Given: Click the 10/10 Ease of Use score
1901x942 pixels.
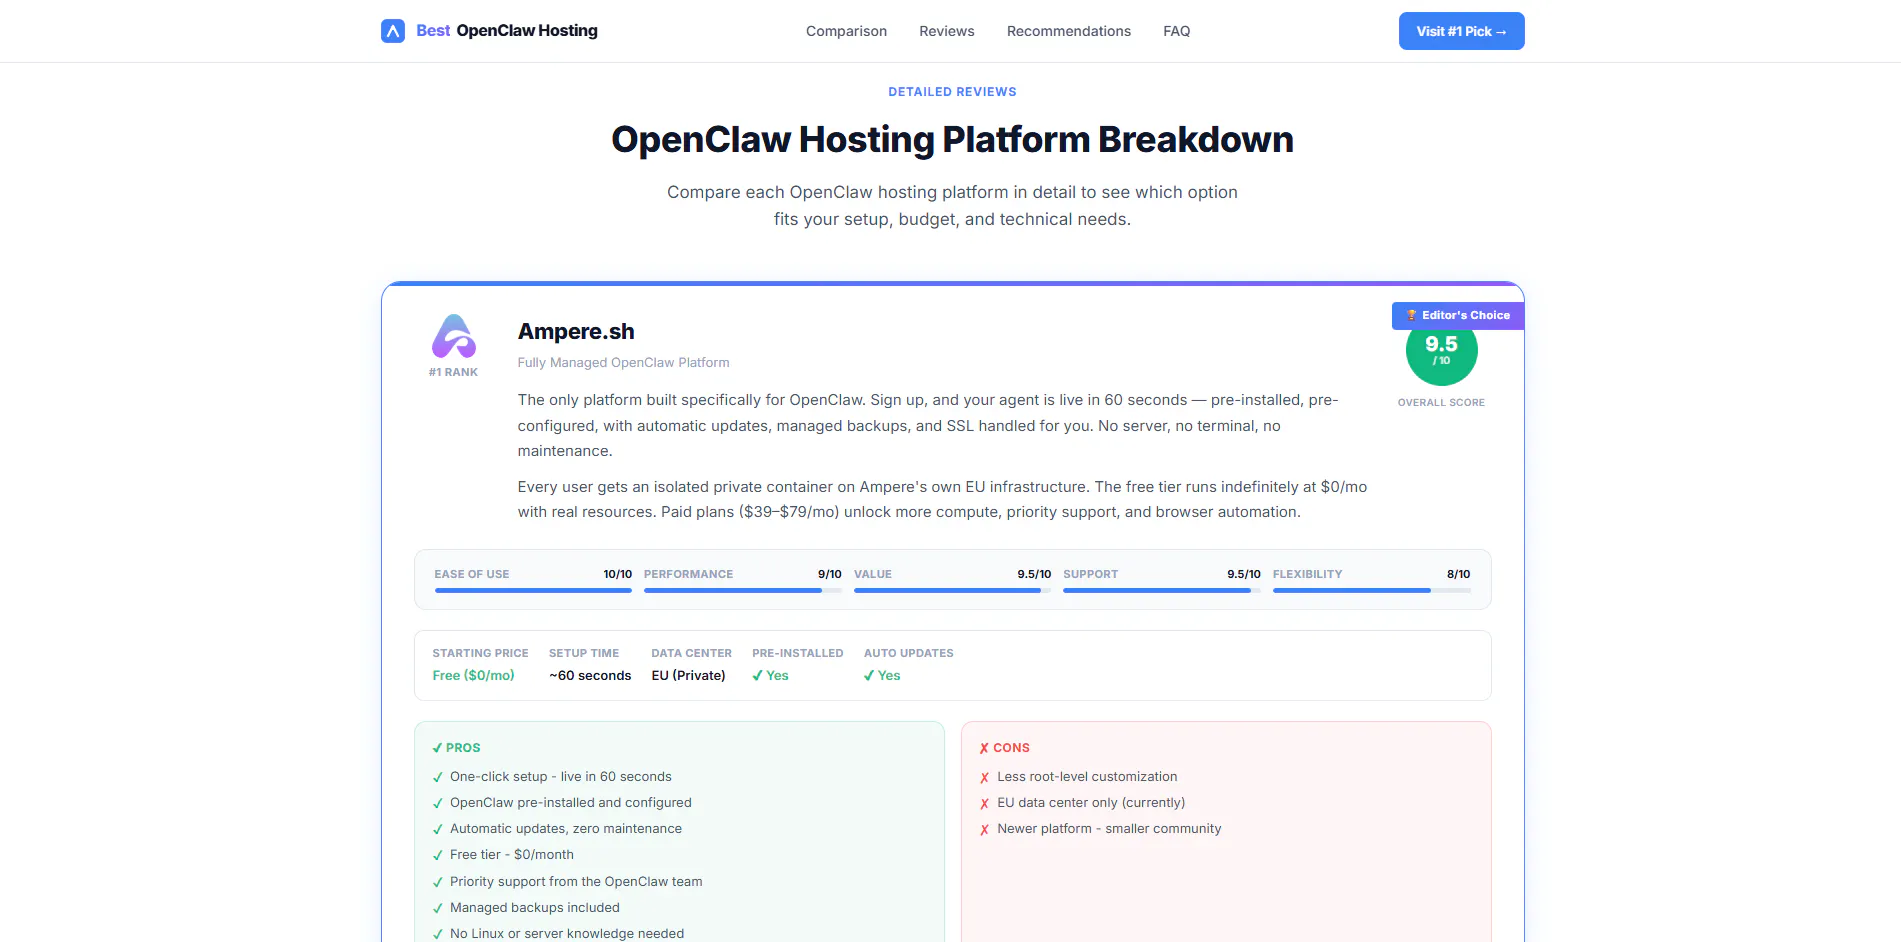Looking at the screenshot, I should point(618,574).
